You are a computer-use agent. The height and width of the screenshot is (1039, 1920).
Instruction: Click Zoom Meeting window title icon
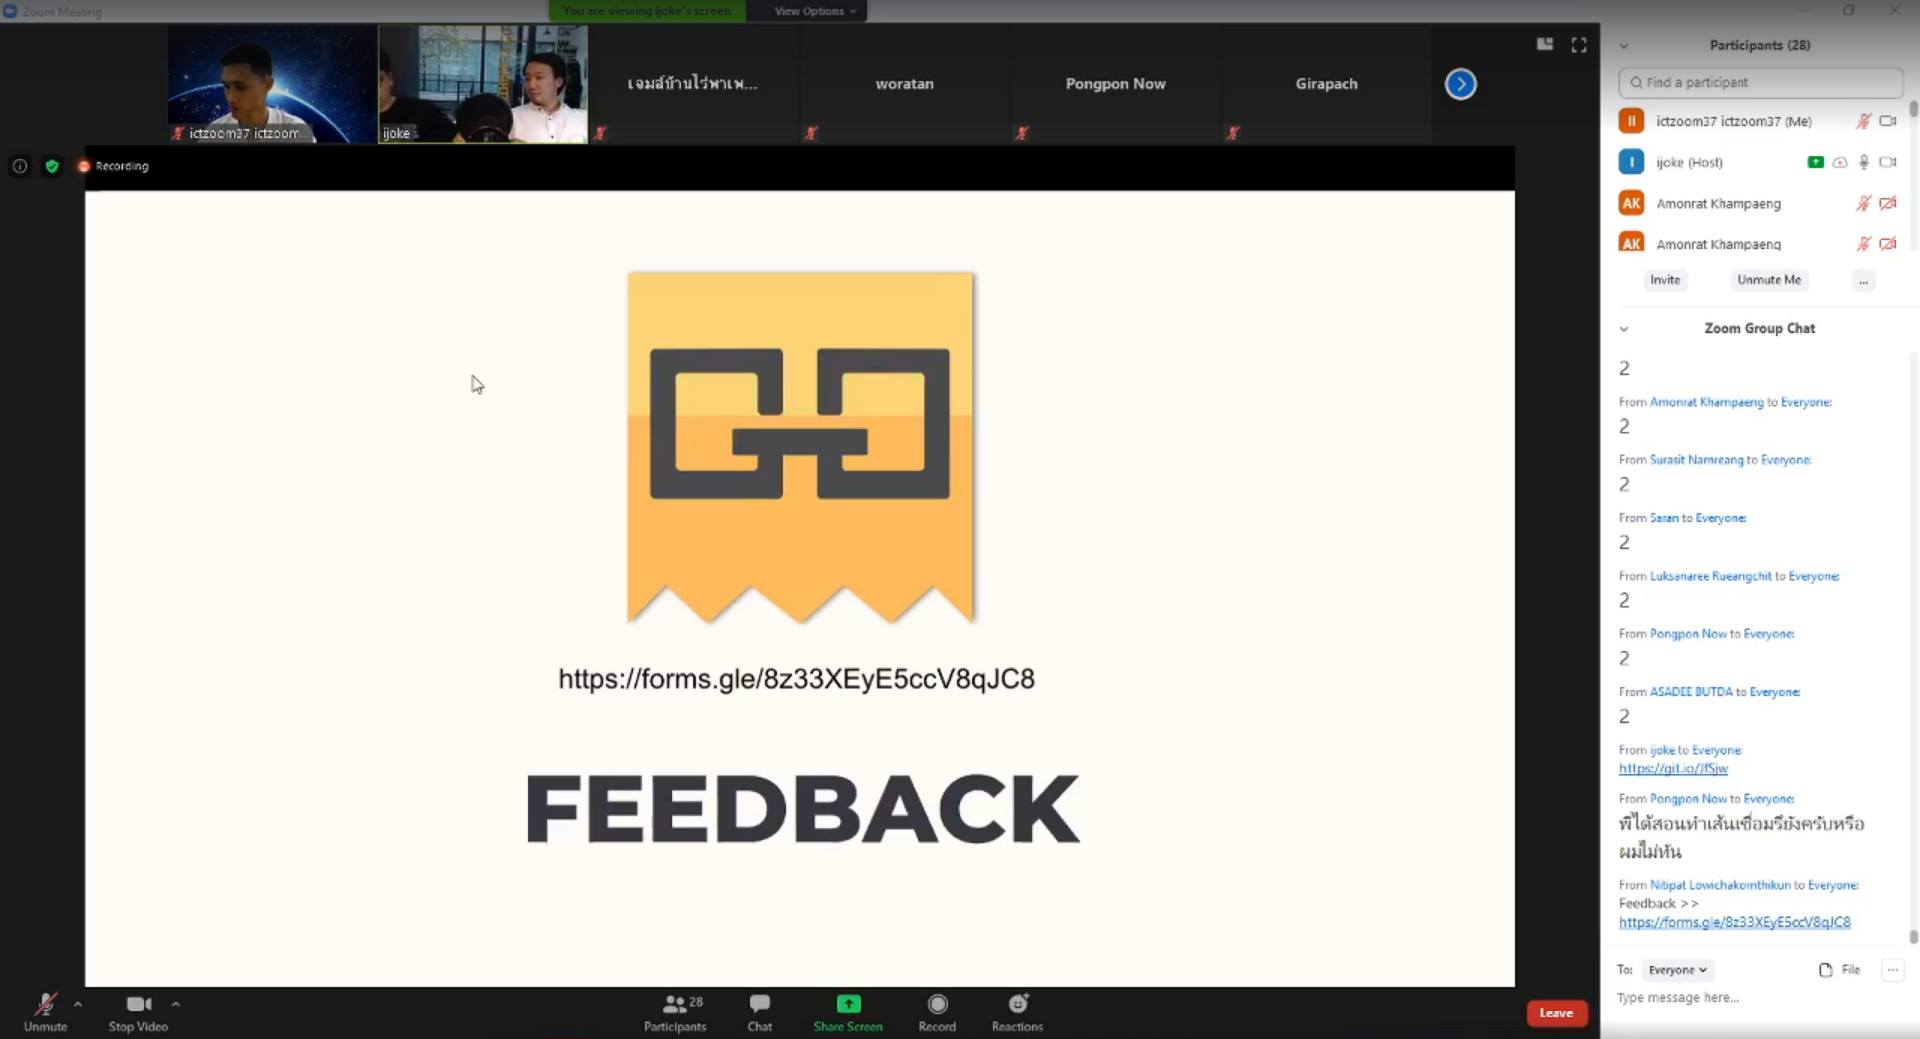[10, 11]
